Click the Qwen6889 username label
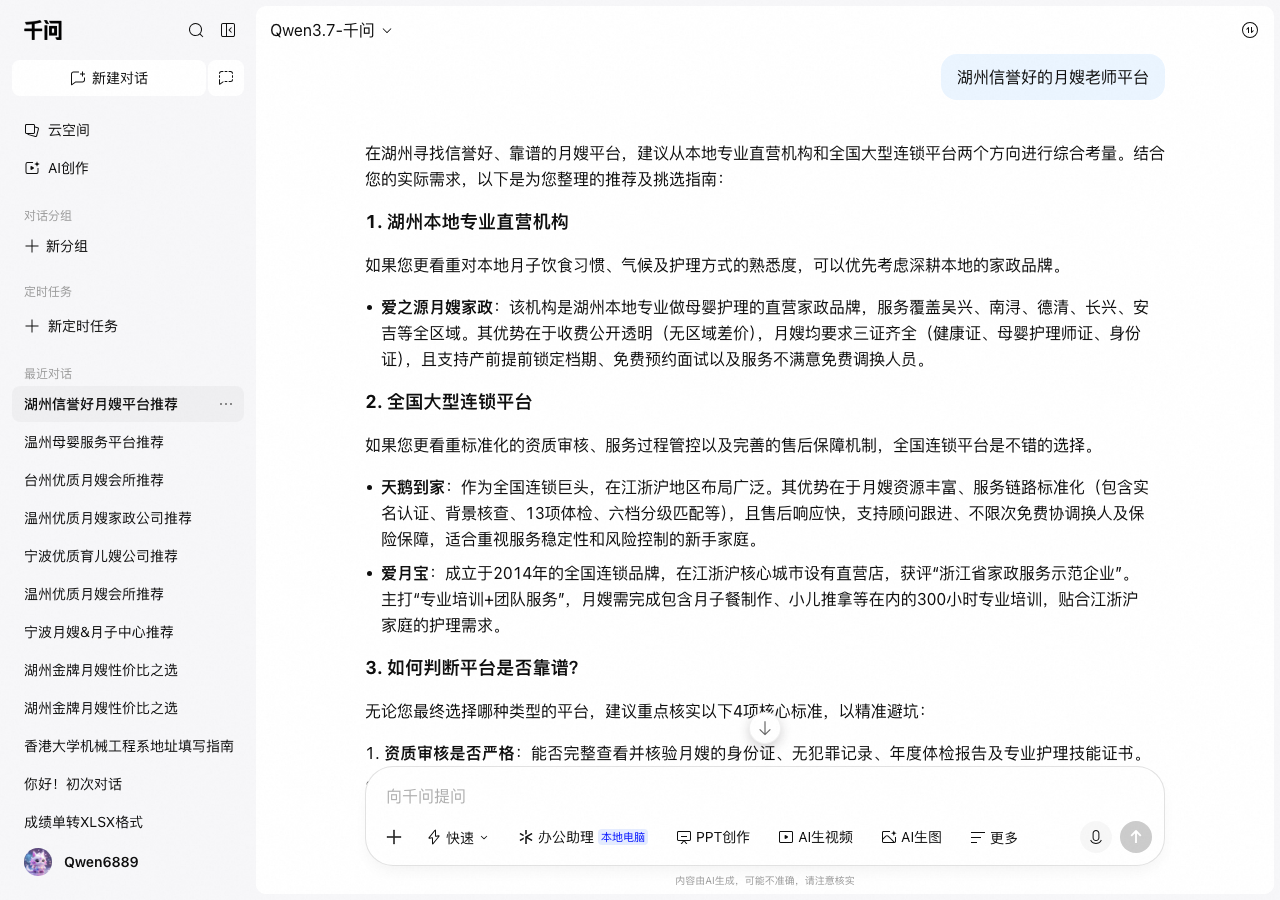This screenshot has width=1280, height=900. click(101, 862)
